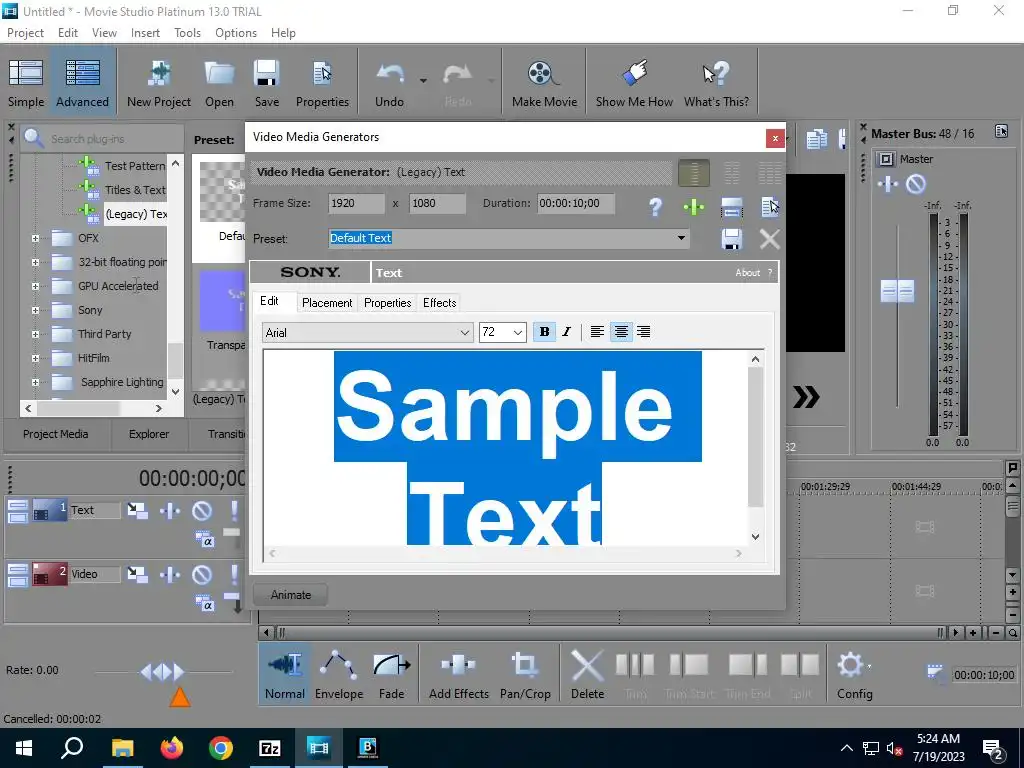Switch to Simple mode
The image size is (1024, 768).
[26, 83]
